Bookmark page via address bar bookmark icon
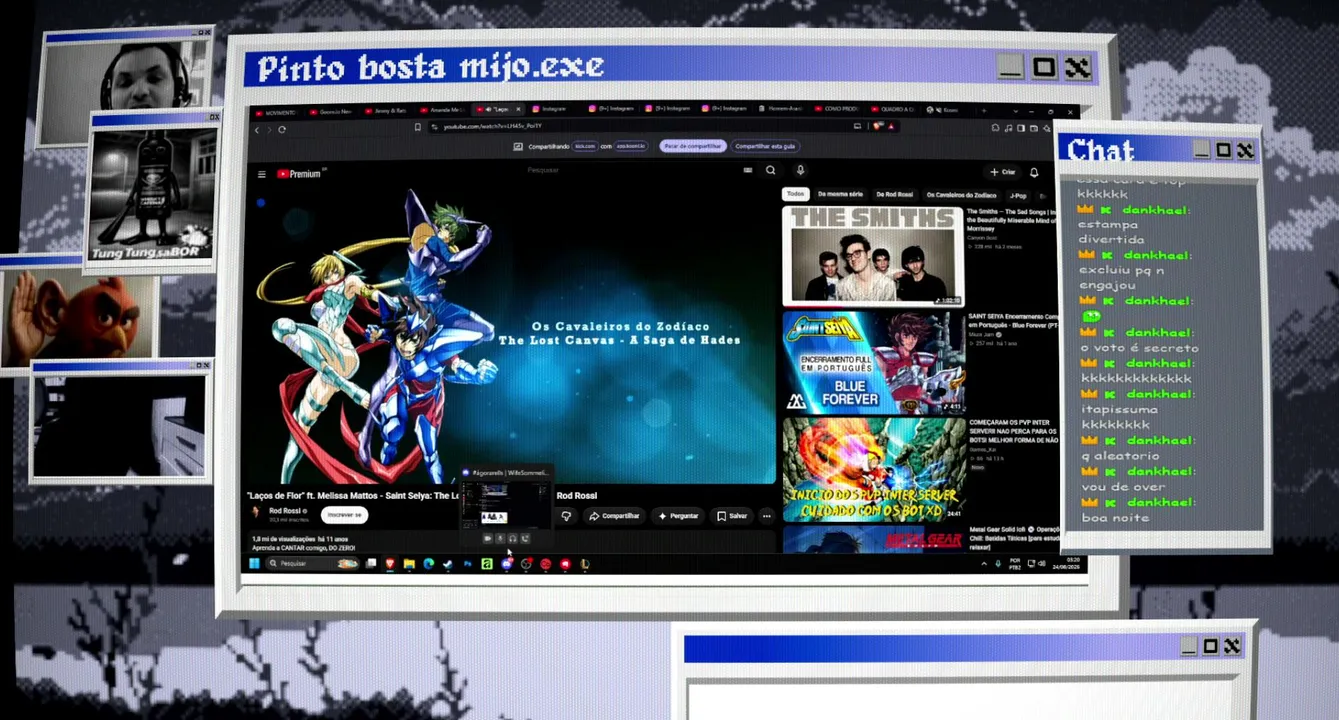This screenshot has width=1339, height=720. coord(417,127)
